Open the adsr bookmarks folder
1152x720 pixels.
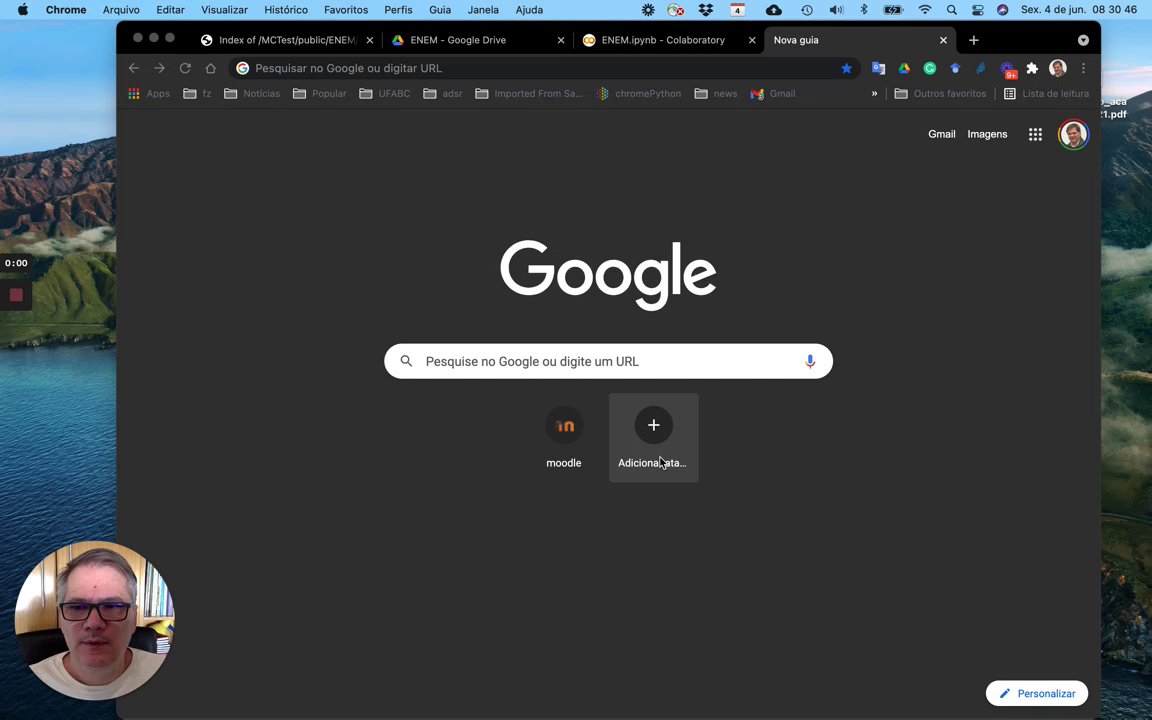click(443, 93)
